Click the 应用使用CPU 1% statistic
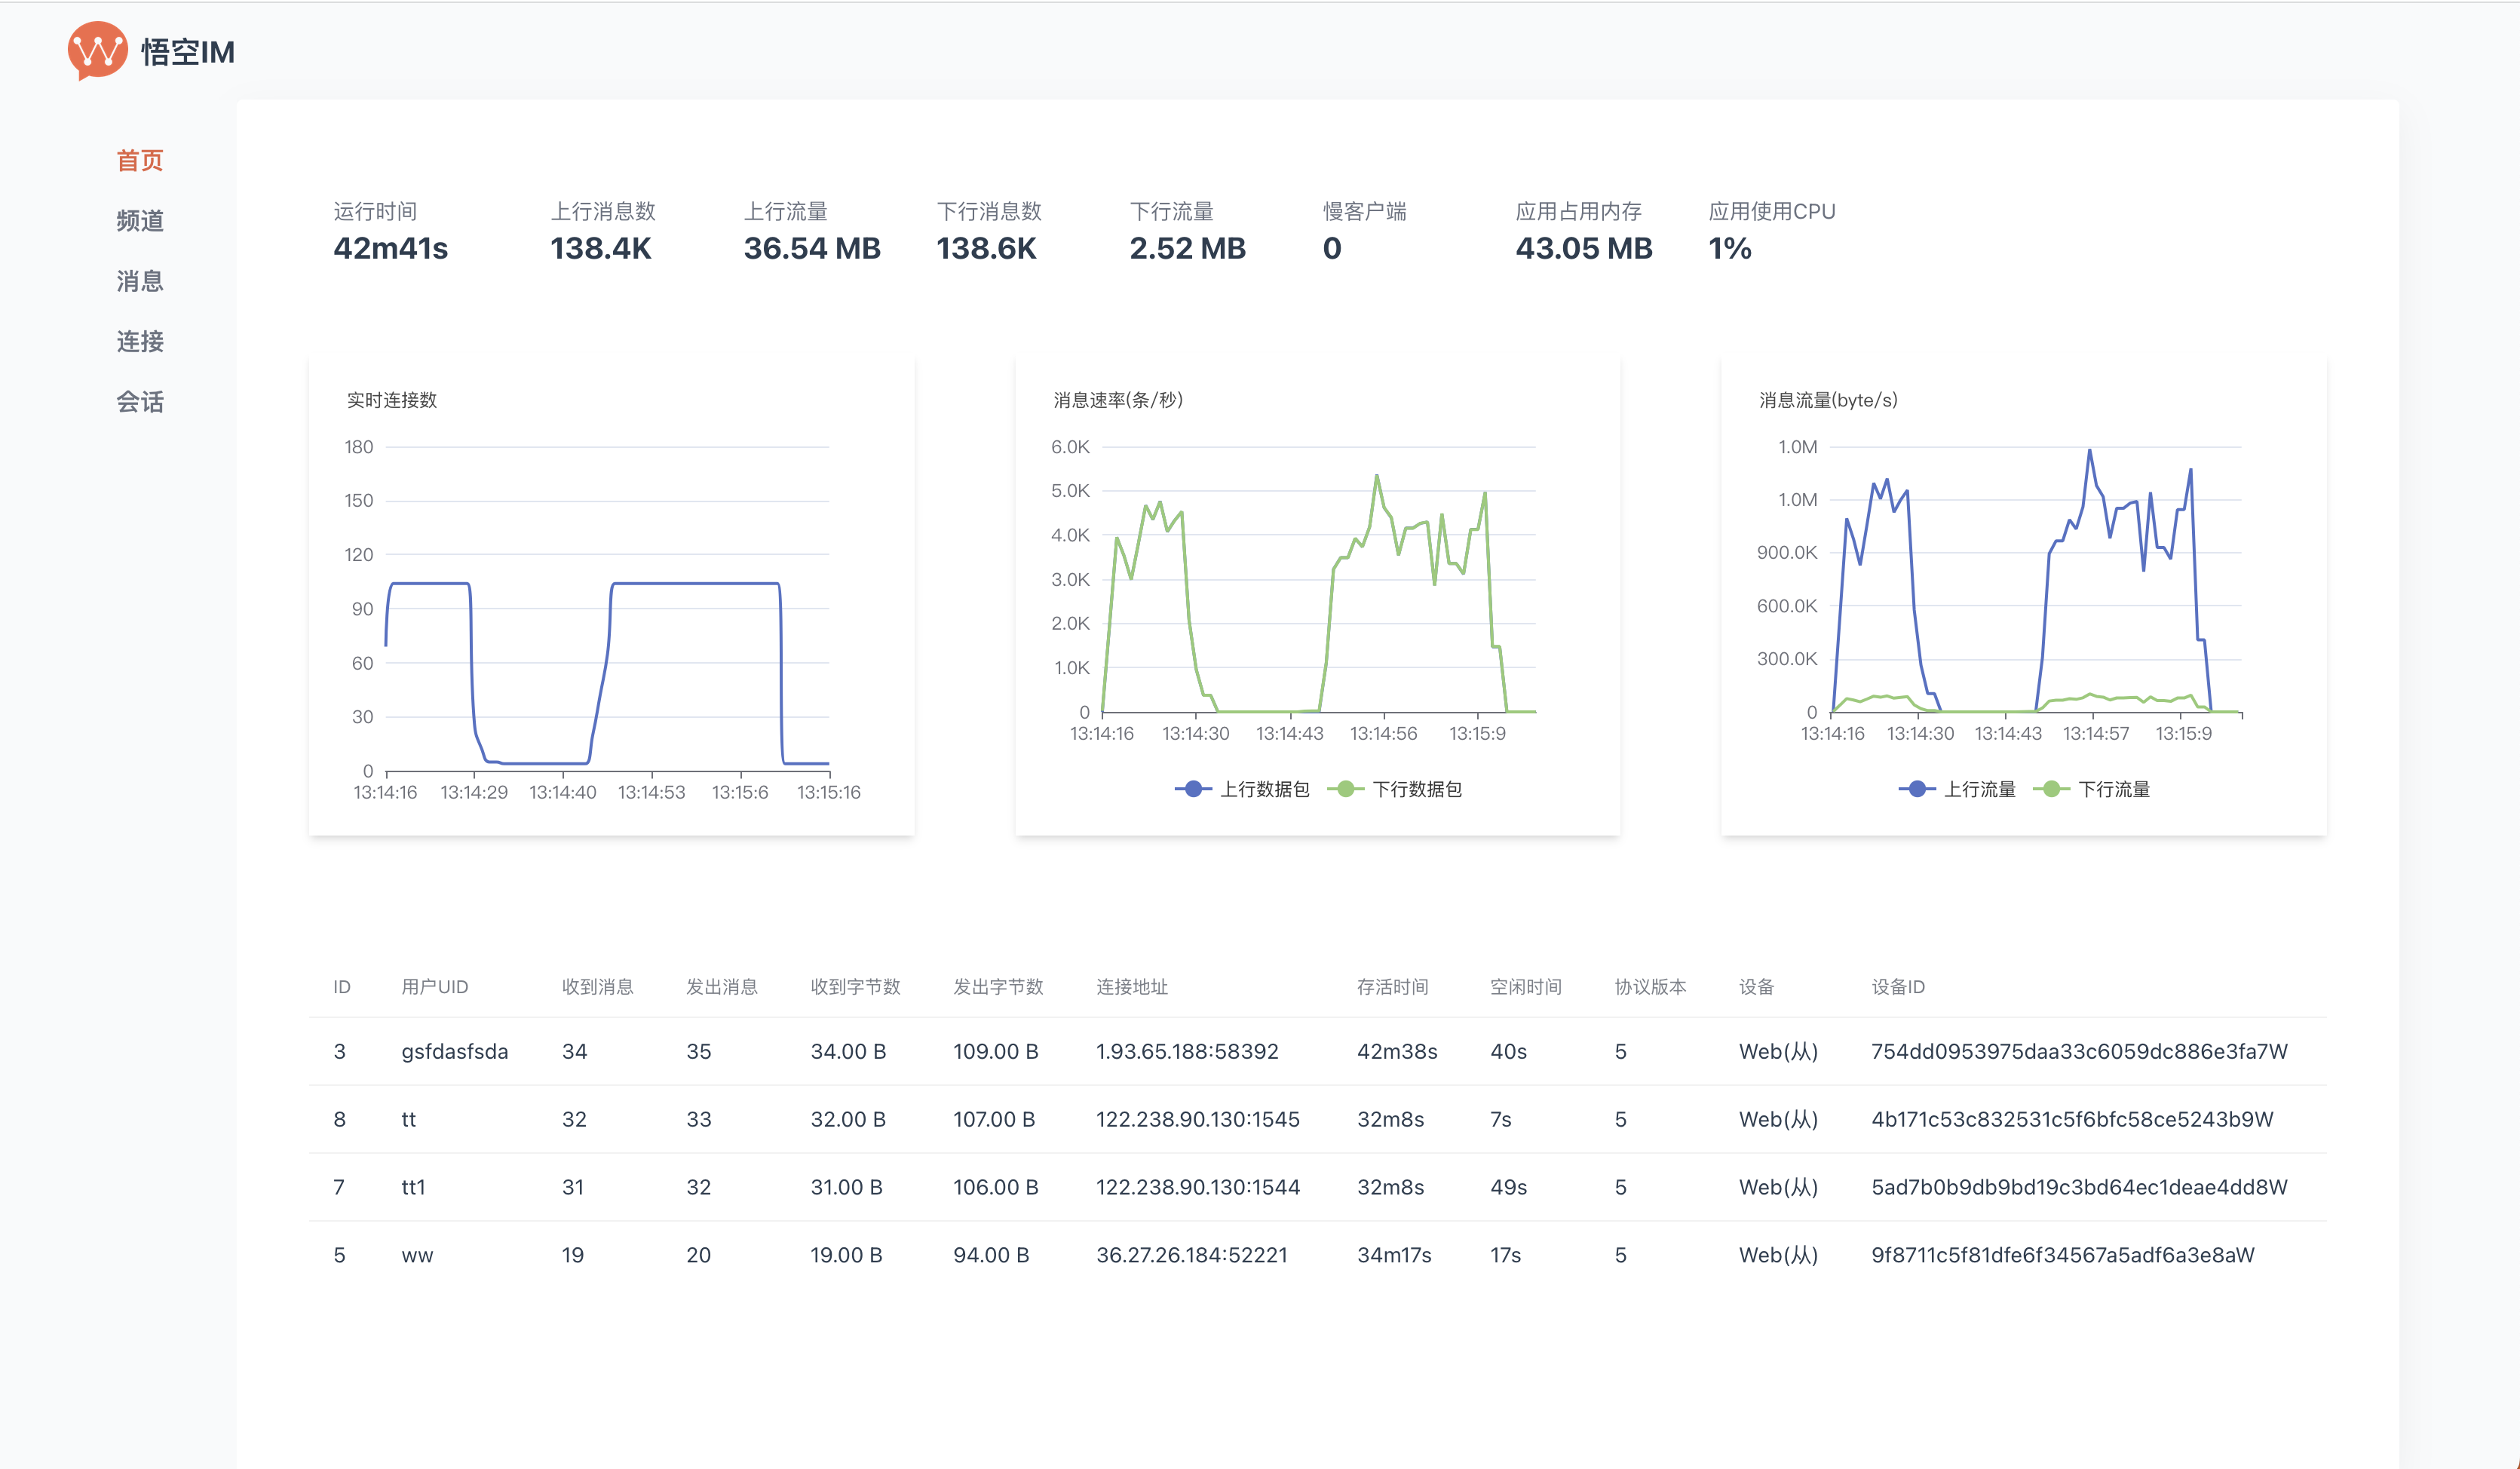The image size is (2520, 1469). (1729, 248)
